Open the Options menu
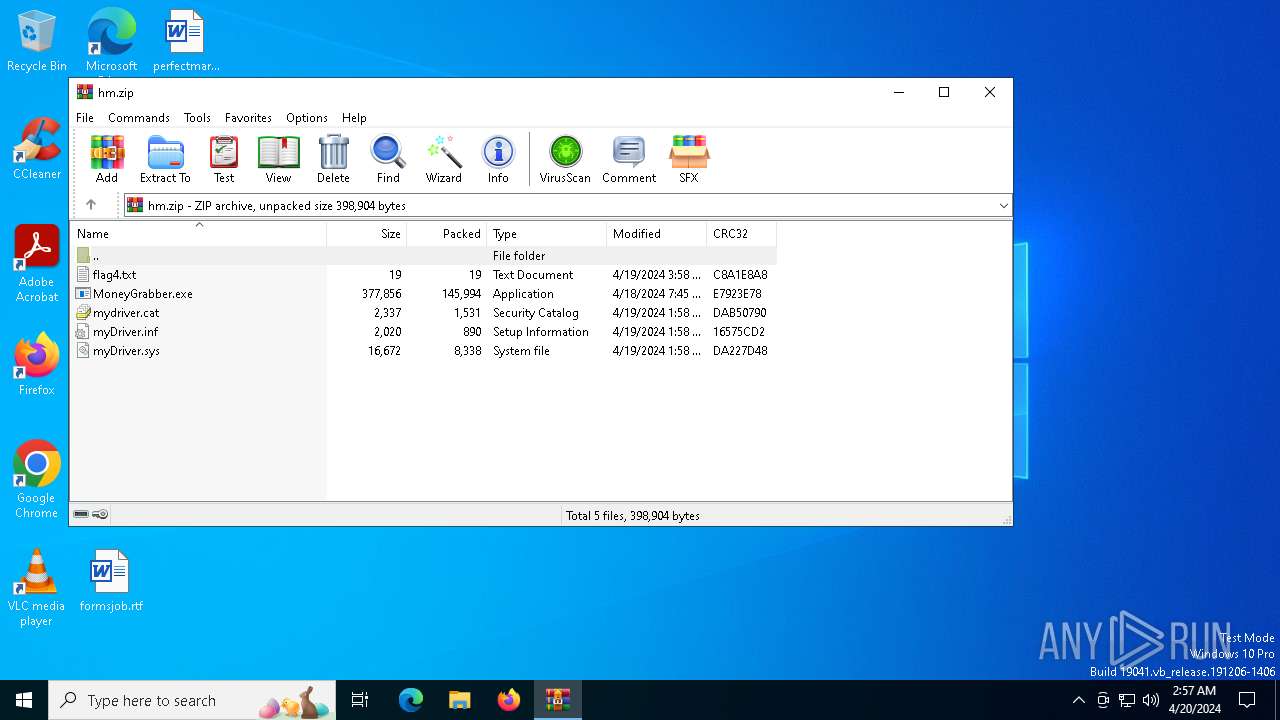Viewport: 1280px width, 720px height. pos(307,117)
